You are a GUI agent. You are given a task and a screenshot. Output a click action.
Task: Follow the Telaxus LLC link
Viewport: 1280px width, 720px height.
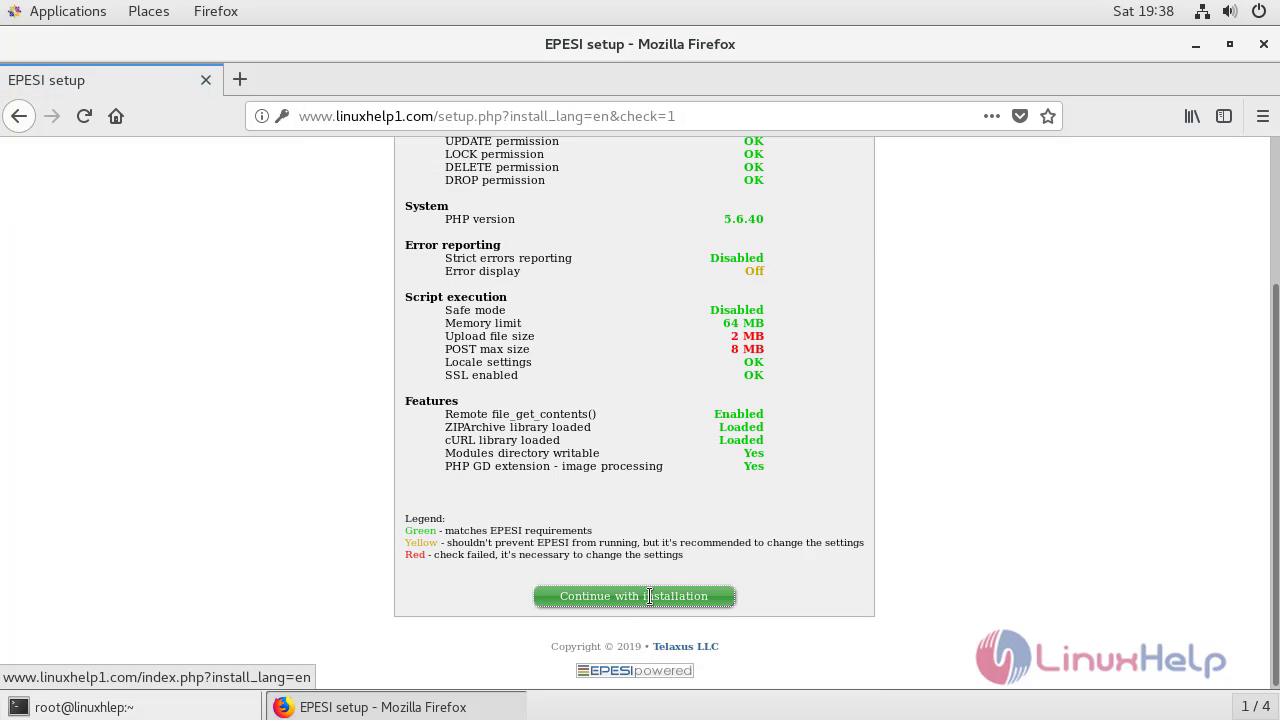[x=686, y=646]
